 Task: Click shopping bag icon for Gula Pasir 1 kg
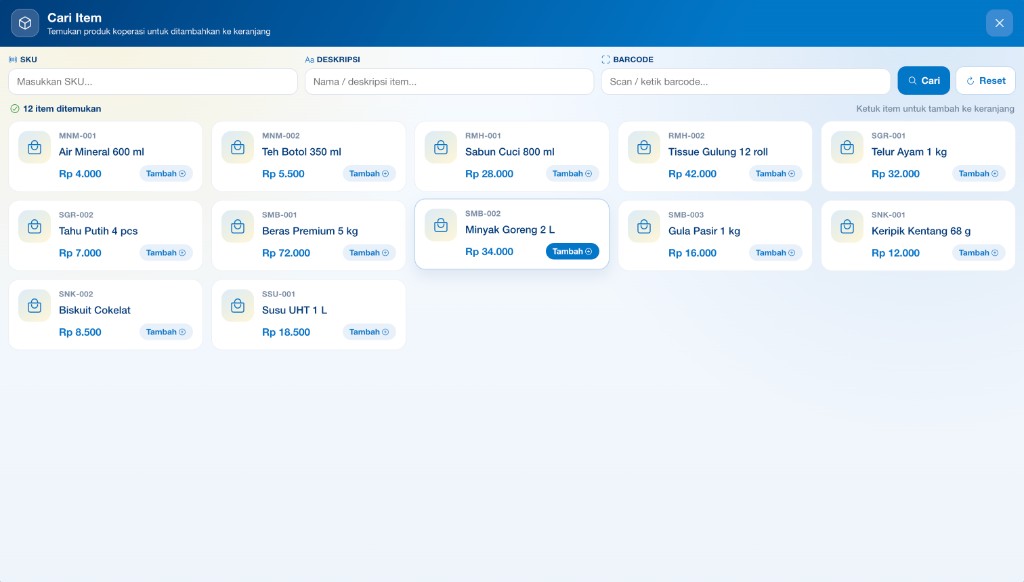click(644, 227)
